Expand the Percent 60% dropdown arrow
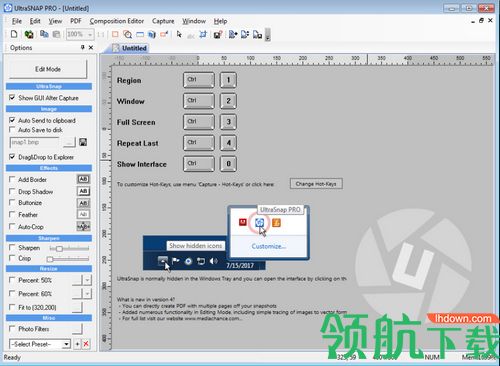This screenshot has width=500, height=366. tap(87, 294)
